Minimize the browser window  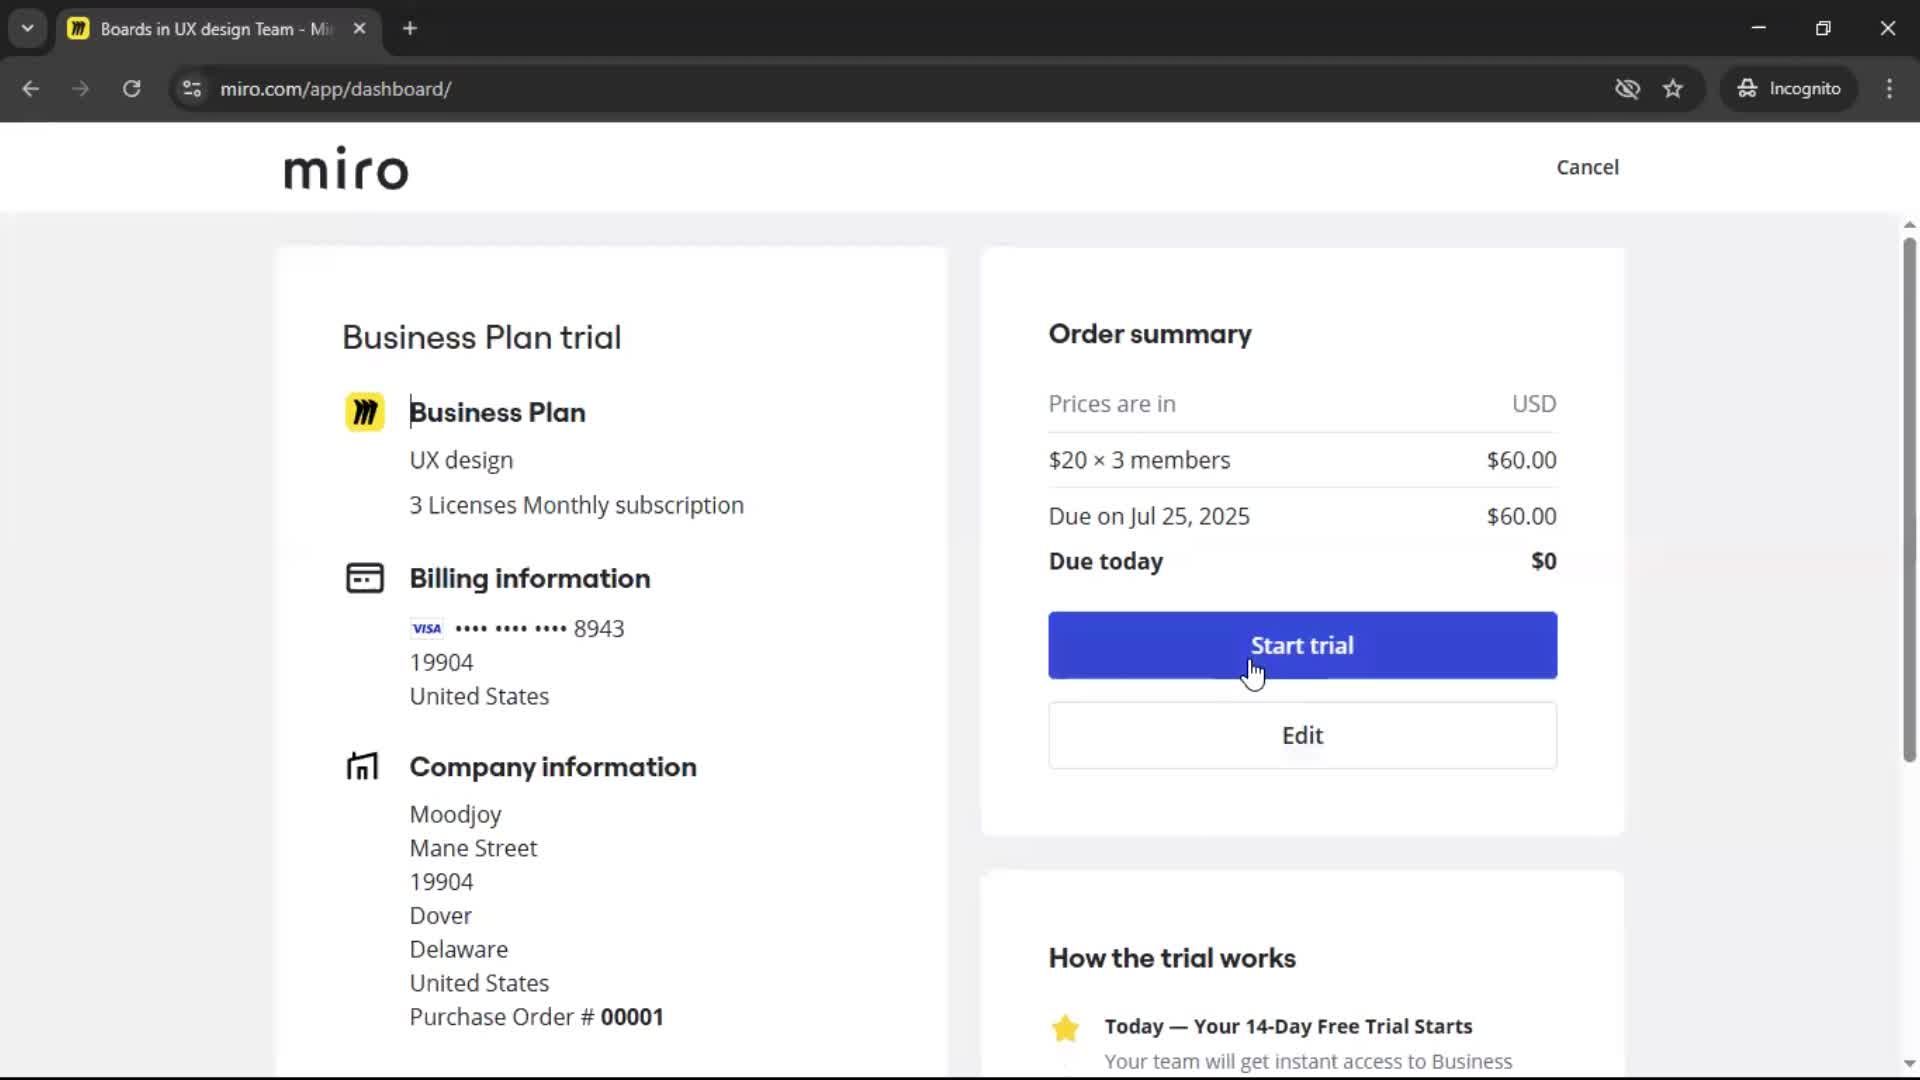(x=1758, y=28)
